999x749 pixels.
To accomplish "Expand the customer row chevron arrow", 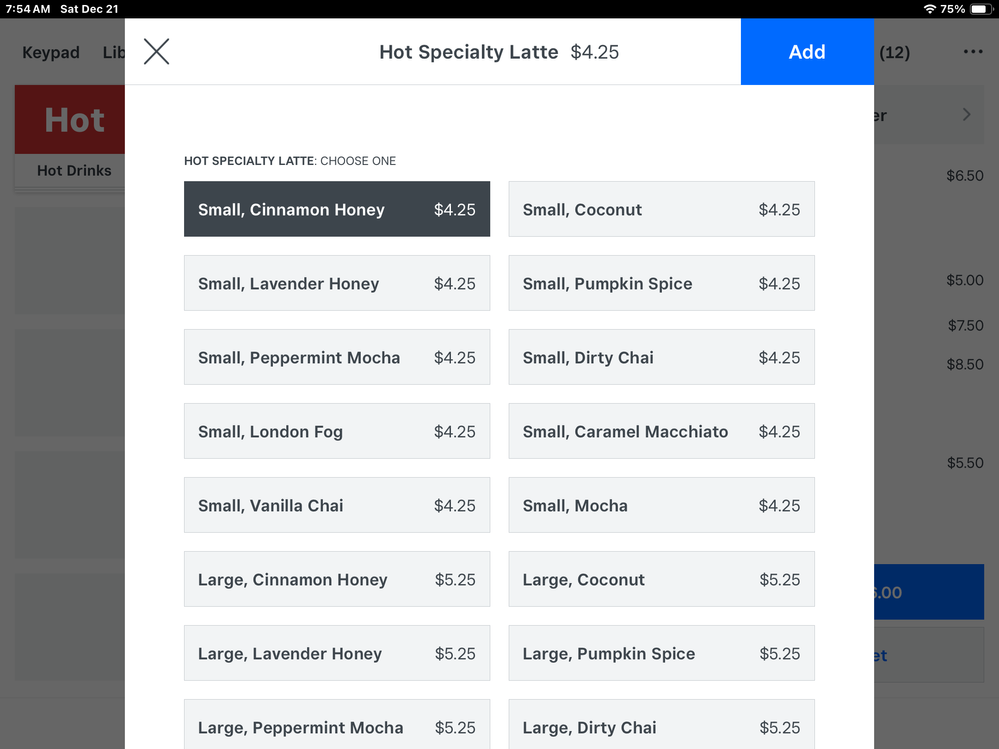I will 966,115.
